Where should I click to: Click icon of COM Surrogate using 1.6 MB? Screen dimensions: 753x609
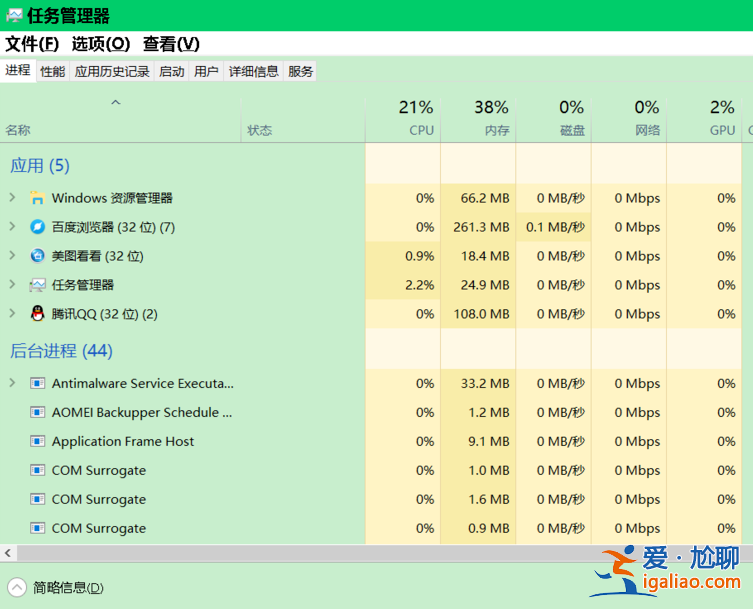point(37,499)
